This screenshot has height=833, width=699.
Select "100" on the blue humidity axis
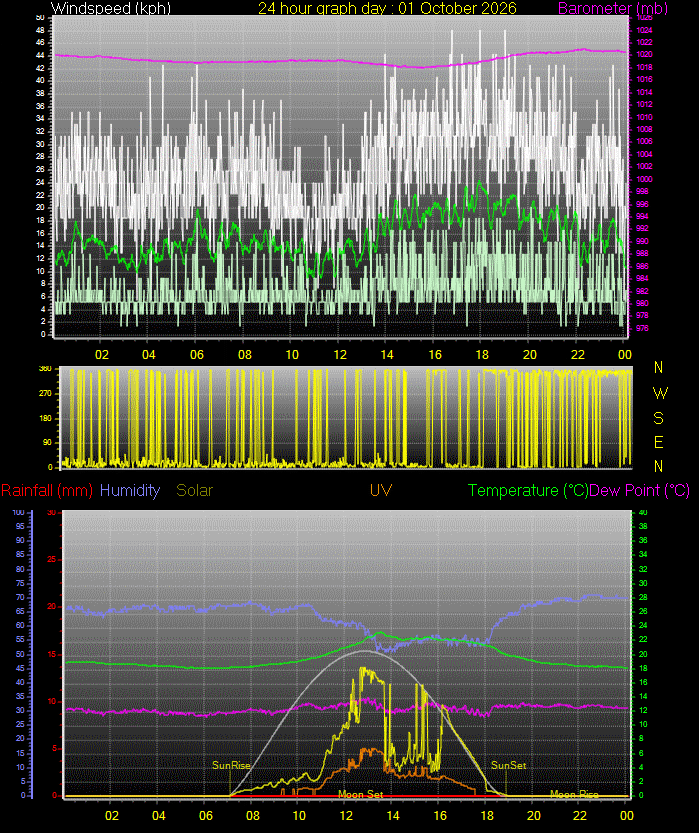19,512
